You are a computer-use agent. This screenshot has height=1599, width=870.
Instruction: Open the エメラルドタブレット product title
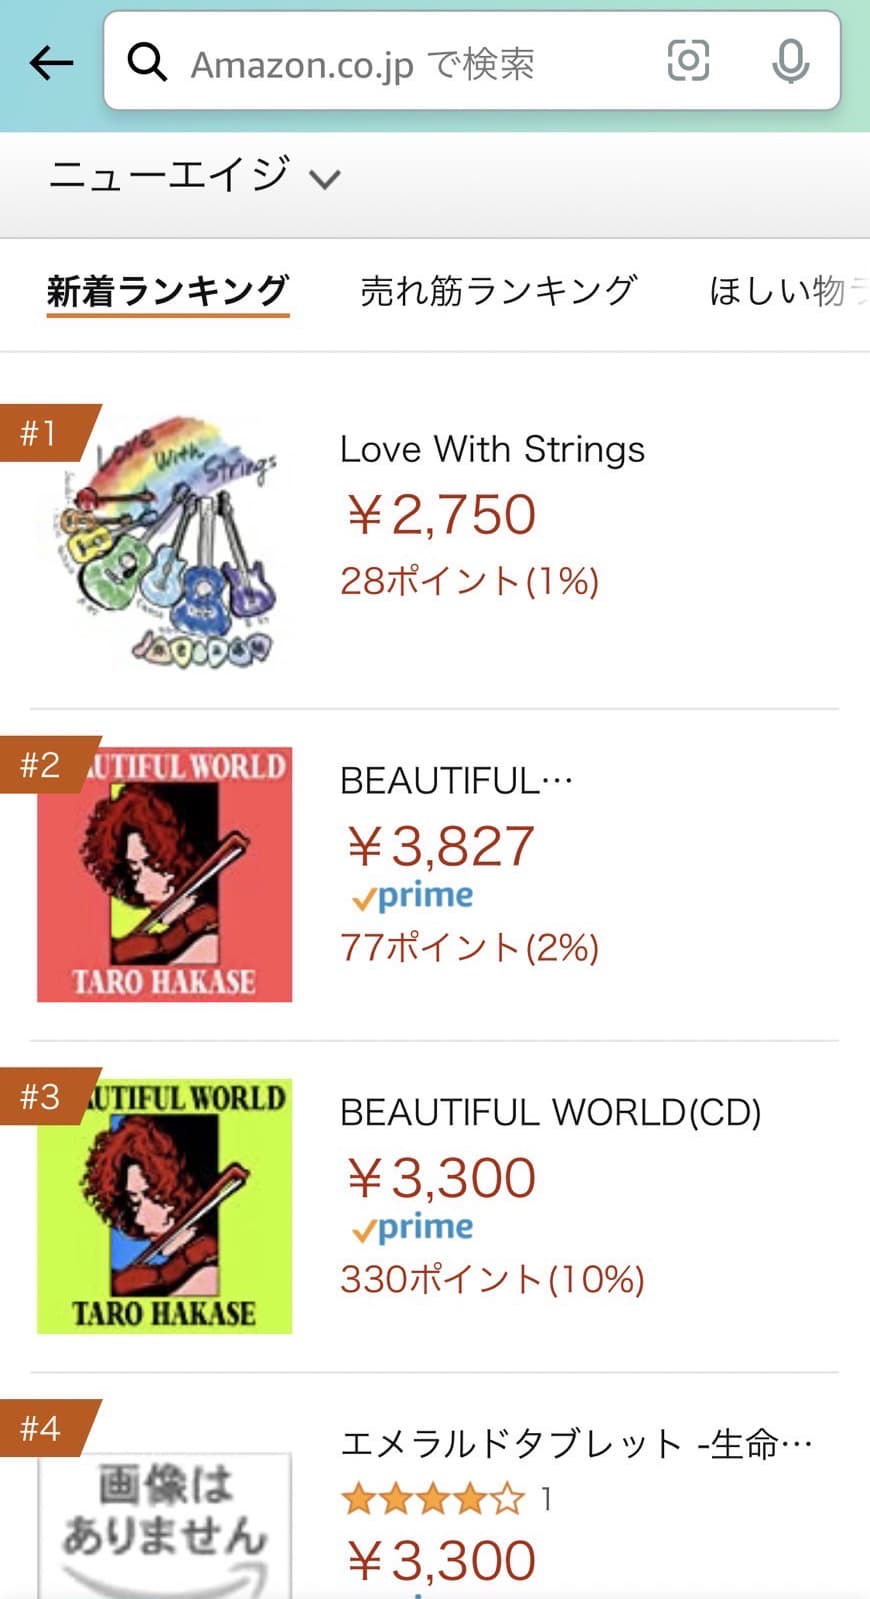pyautogui.click(x=576, y=1444)
